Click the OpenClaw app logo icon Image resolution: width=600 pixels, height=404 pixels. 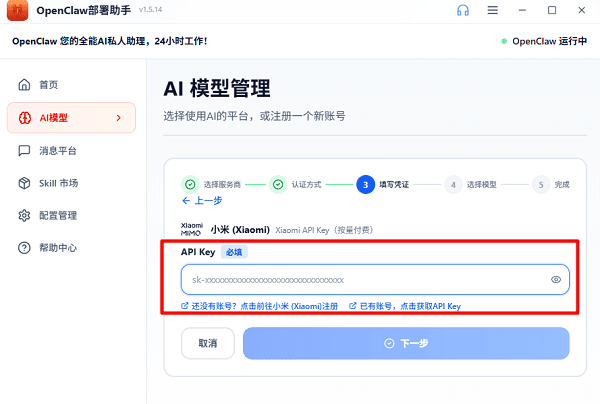tap(17, 10)
